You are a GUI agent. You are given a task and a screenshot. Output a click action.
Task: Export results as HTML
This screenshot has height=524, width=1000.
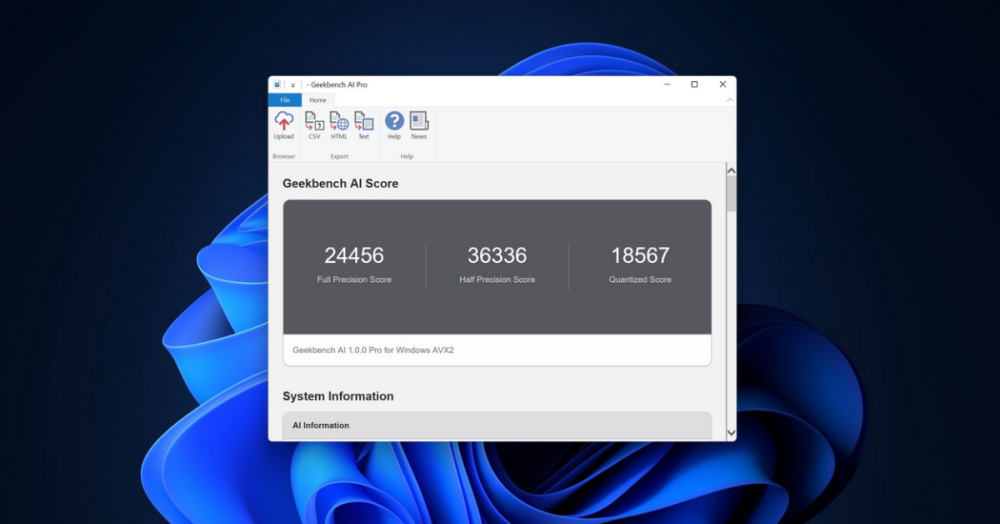point(339,126)
